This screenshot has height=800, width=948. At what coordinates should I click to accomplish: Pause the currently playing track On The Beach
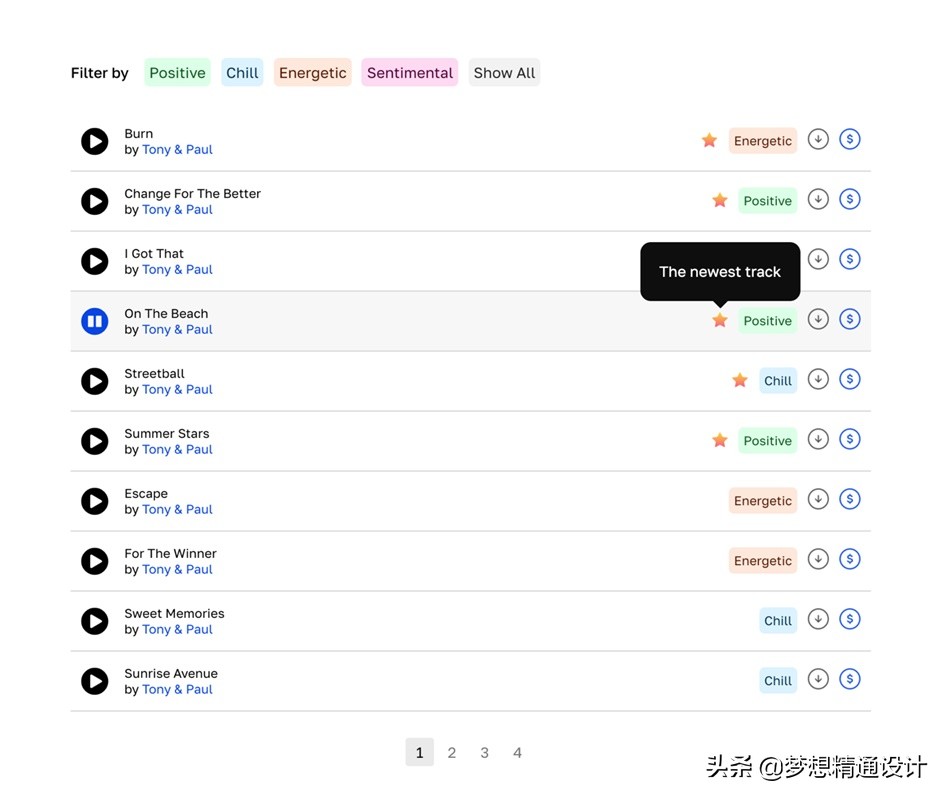[x=94, y=321]
